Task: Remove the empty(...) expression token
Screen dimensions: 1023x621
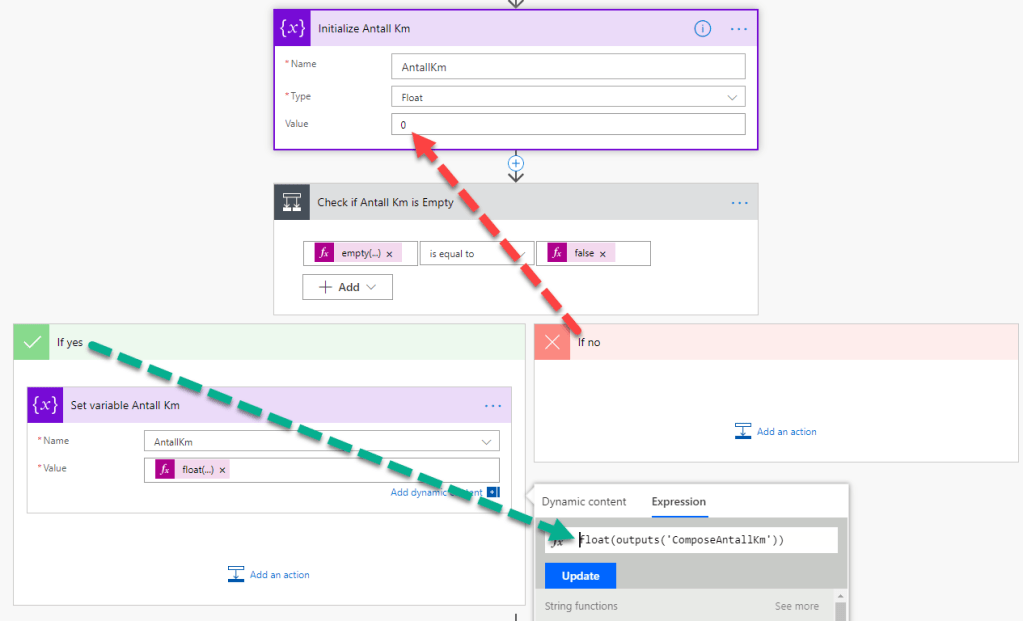Action: click(388, 254)
